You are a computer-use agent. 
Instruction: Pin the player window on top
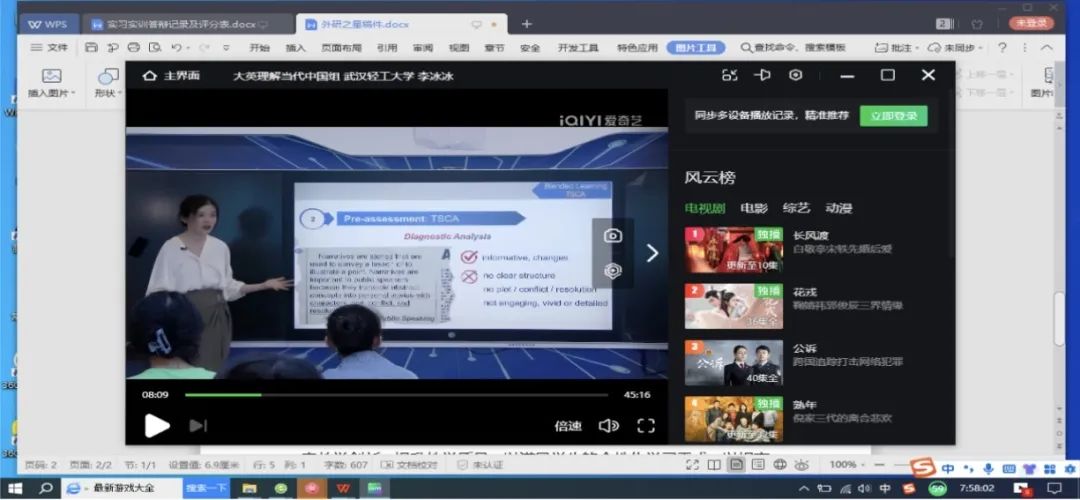[762, 75]
